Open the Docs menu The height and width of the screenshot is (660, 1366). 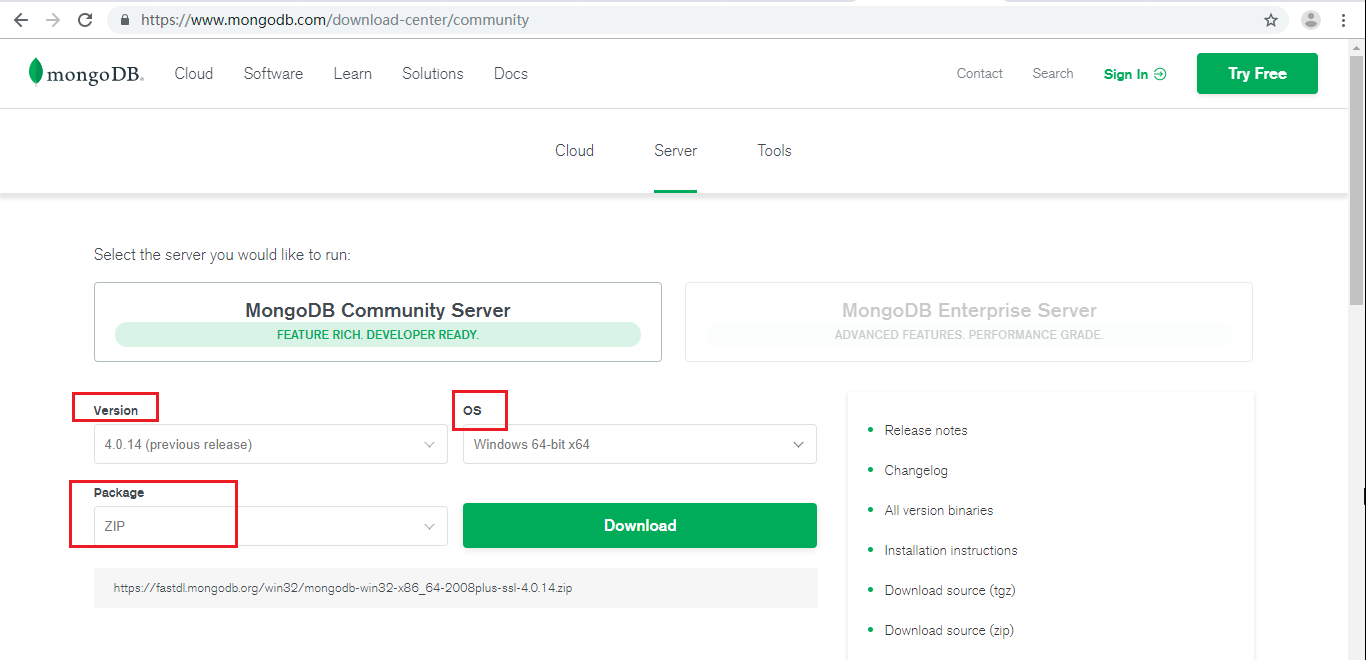510,73
